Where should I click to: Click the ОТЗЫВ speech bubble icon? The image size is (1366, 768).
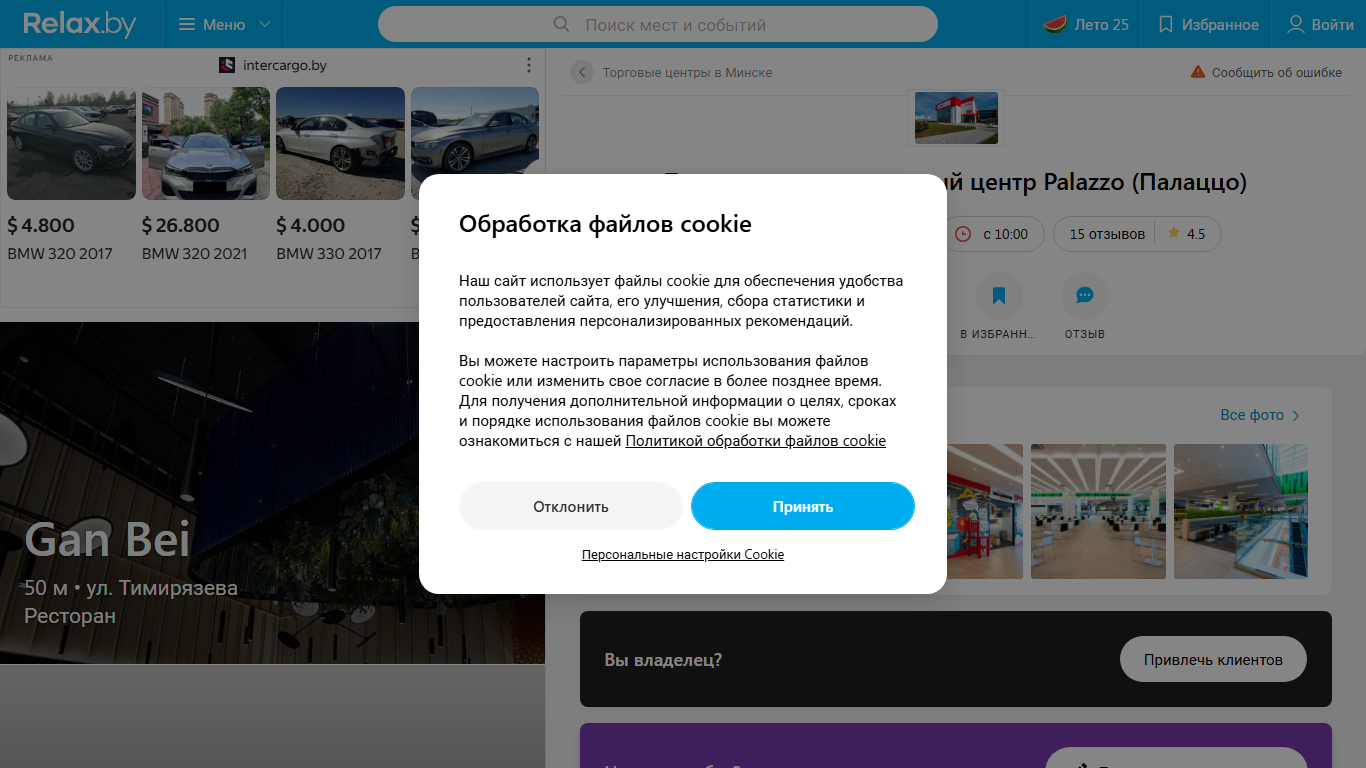pos(1085,296)
